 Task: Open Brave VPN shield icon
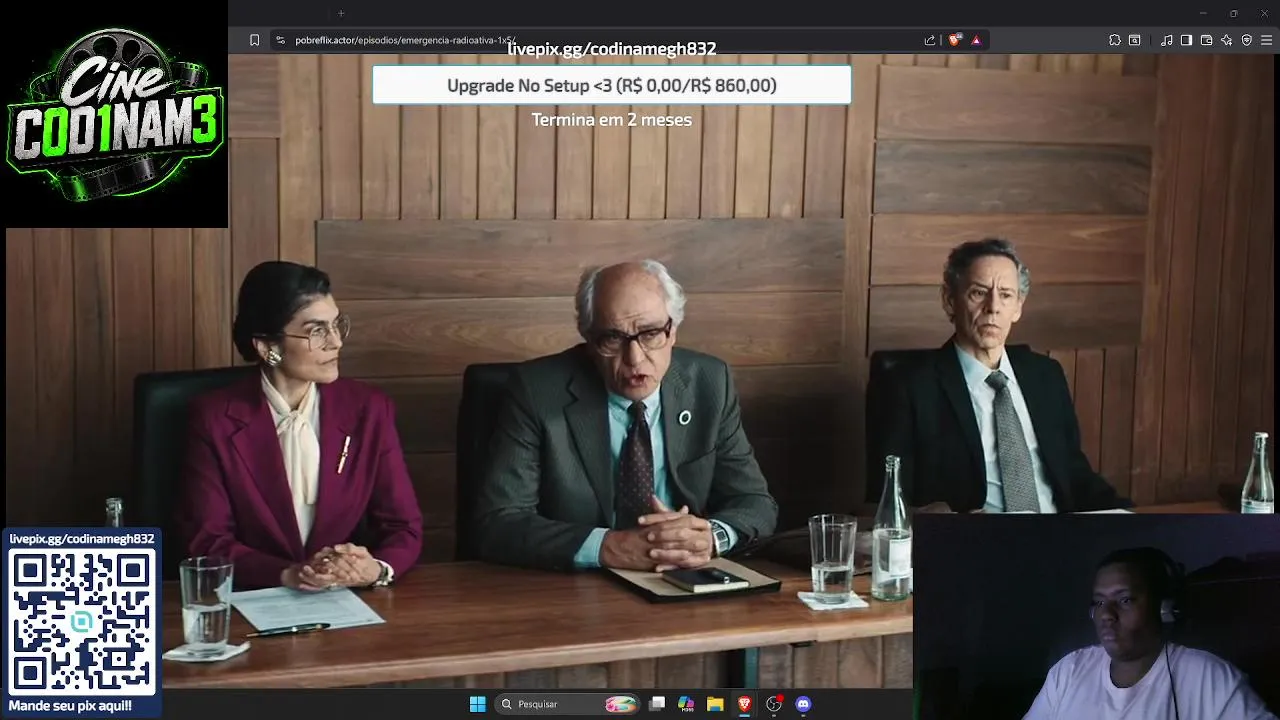coord(1247,40)
